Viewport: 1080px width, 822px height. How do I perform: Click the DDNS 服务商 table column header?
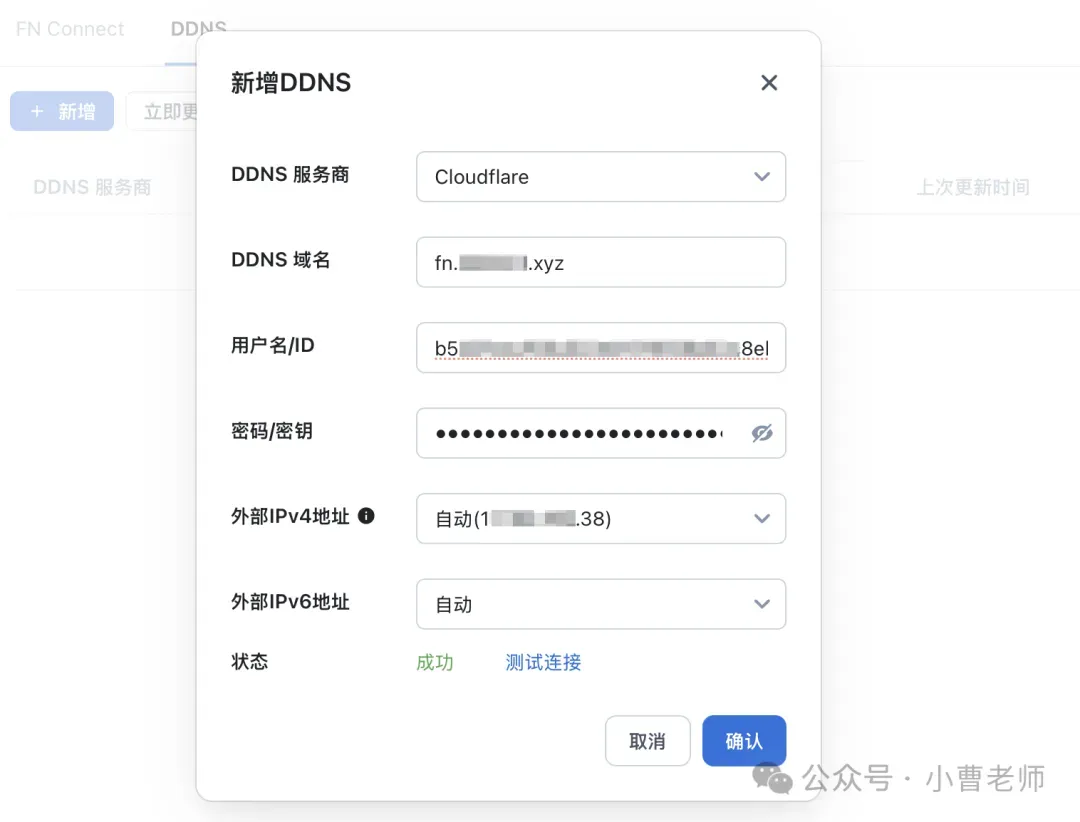92,187
